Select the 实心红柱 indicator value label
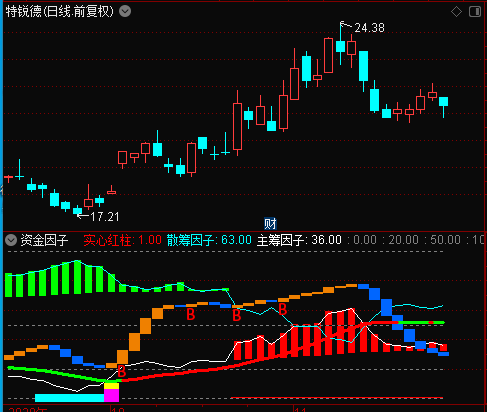 coord(122,240)
